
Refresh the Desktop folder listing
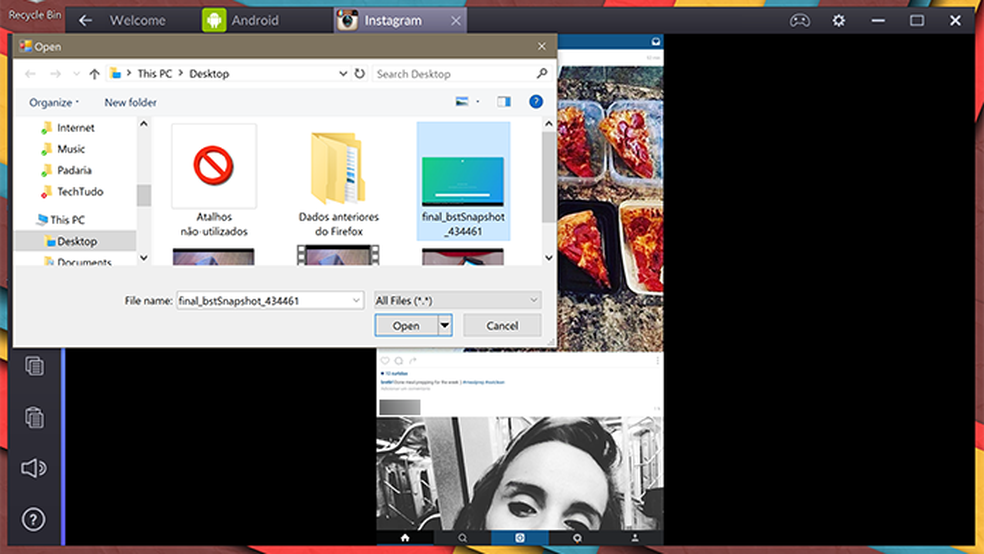[360, 73]
